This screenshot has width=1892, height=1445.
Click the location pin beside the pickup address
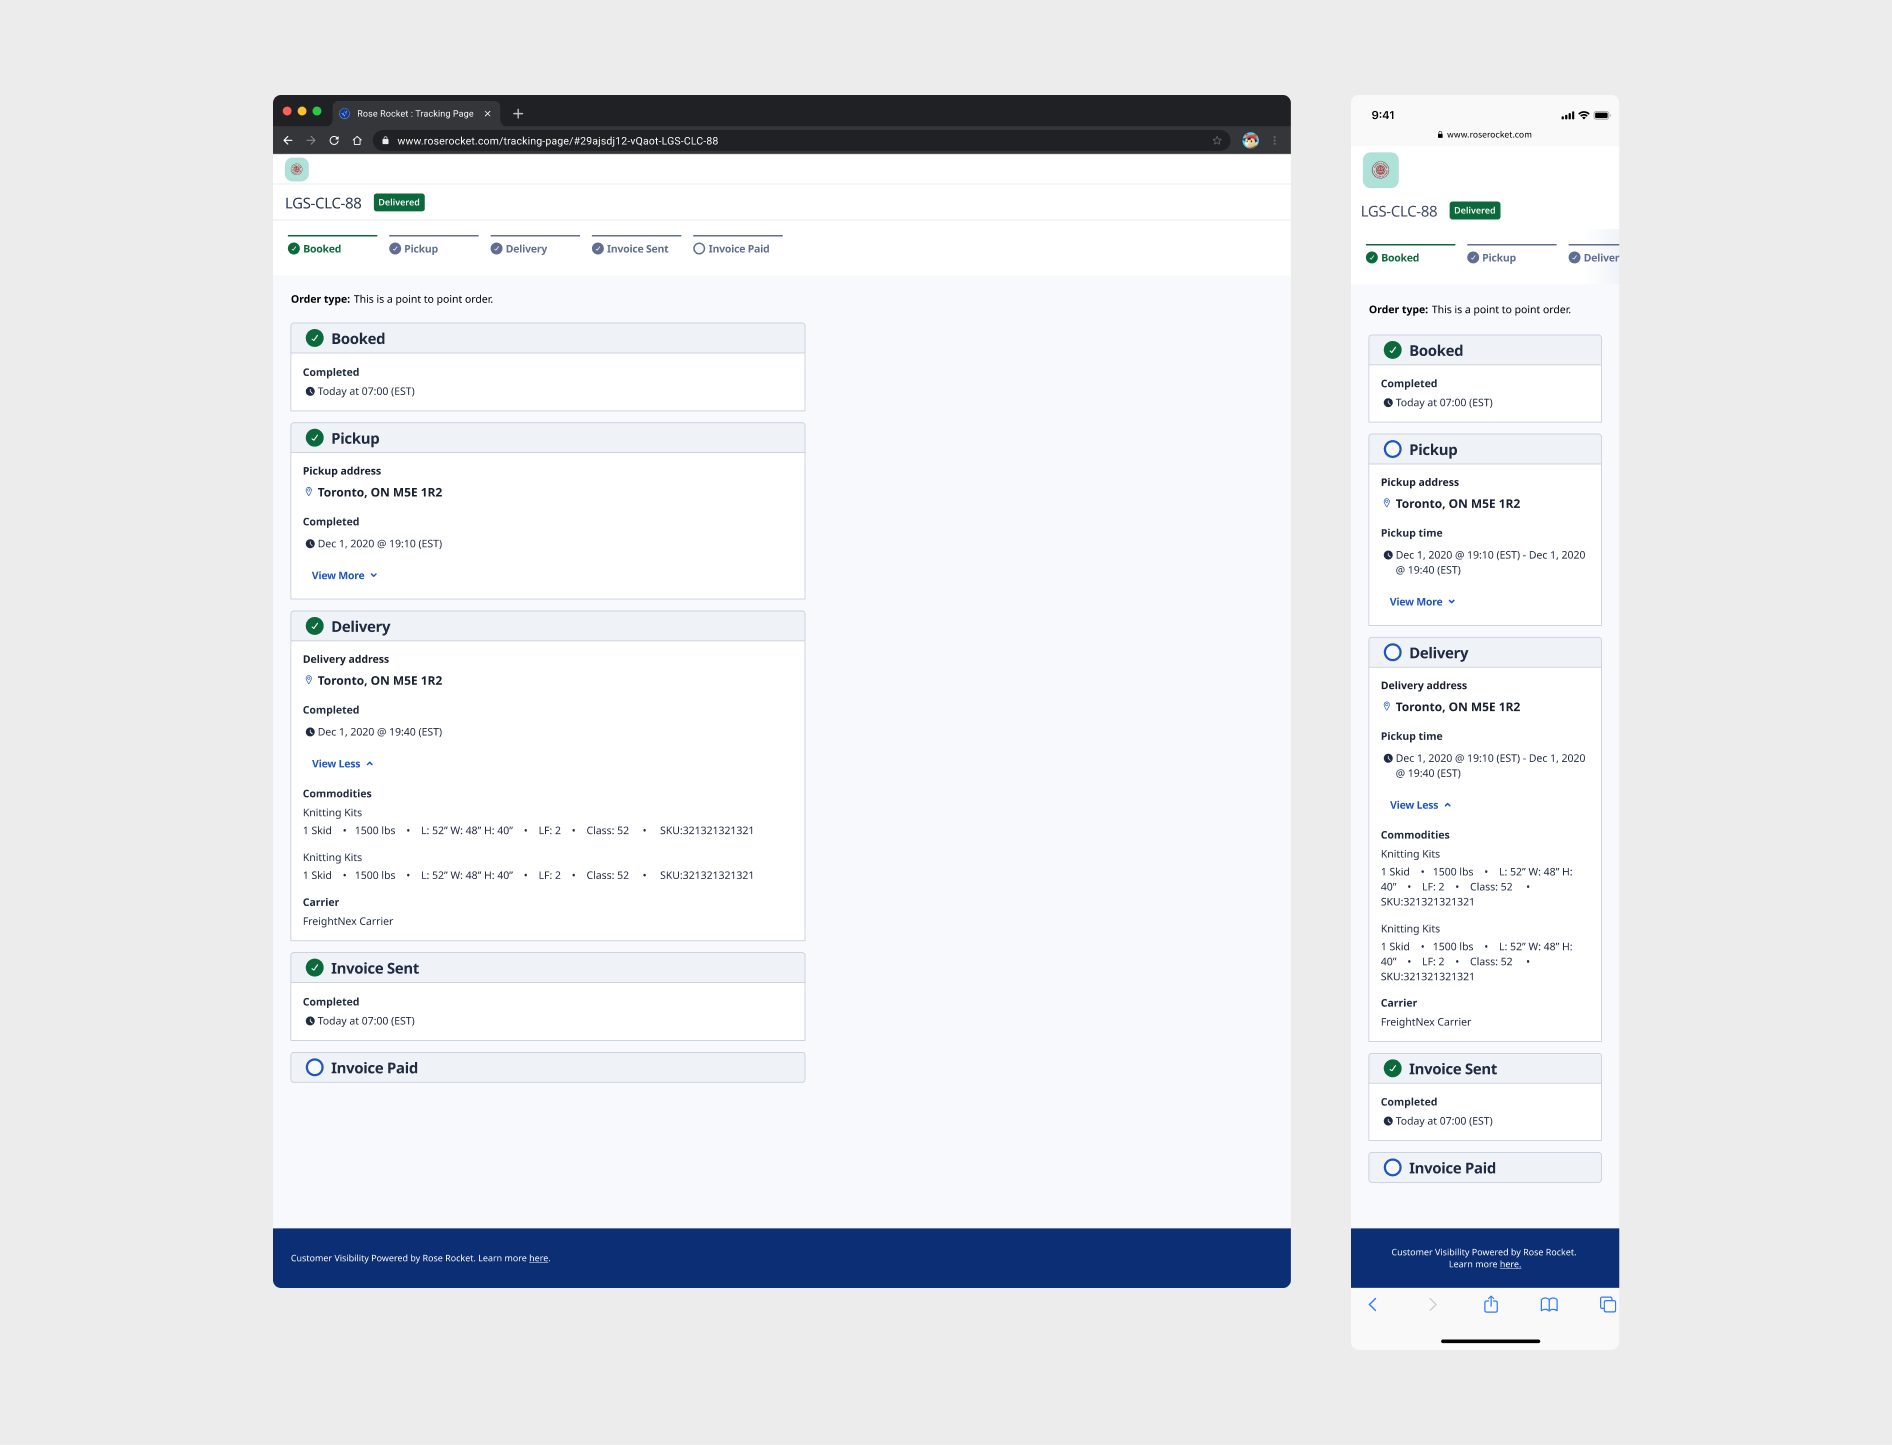[x=309, y=491]
